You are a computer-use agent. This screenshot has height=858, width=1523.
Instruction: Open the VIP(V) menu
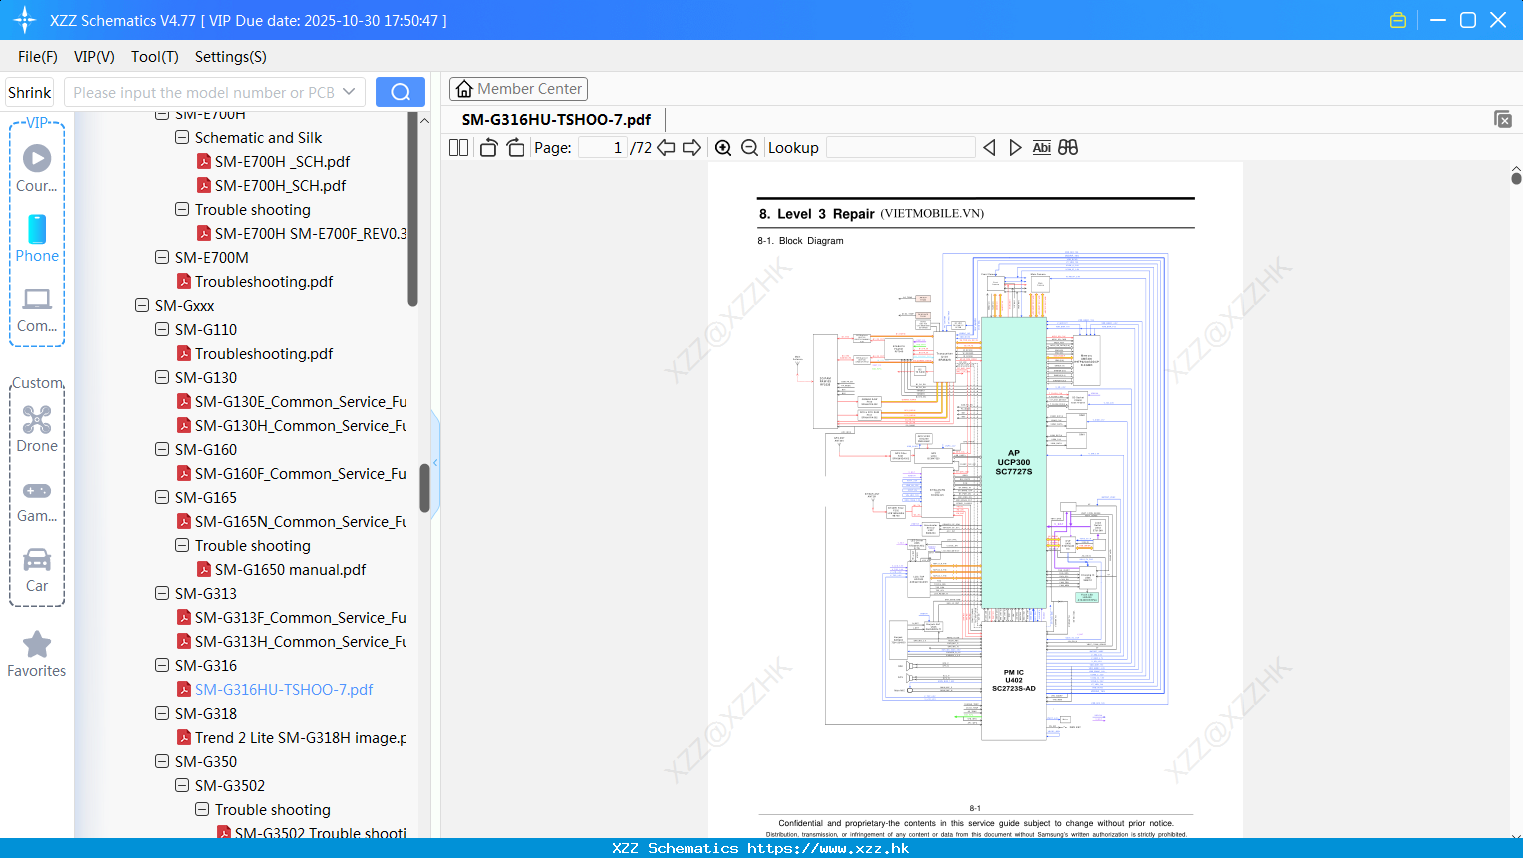pos(94,57)
